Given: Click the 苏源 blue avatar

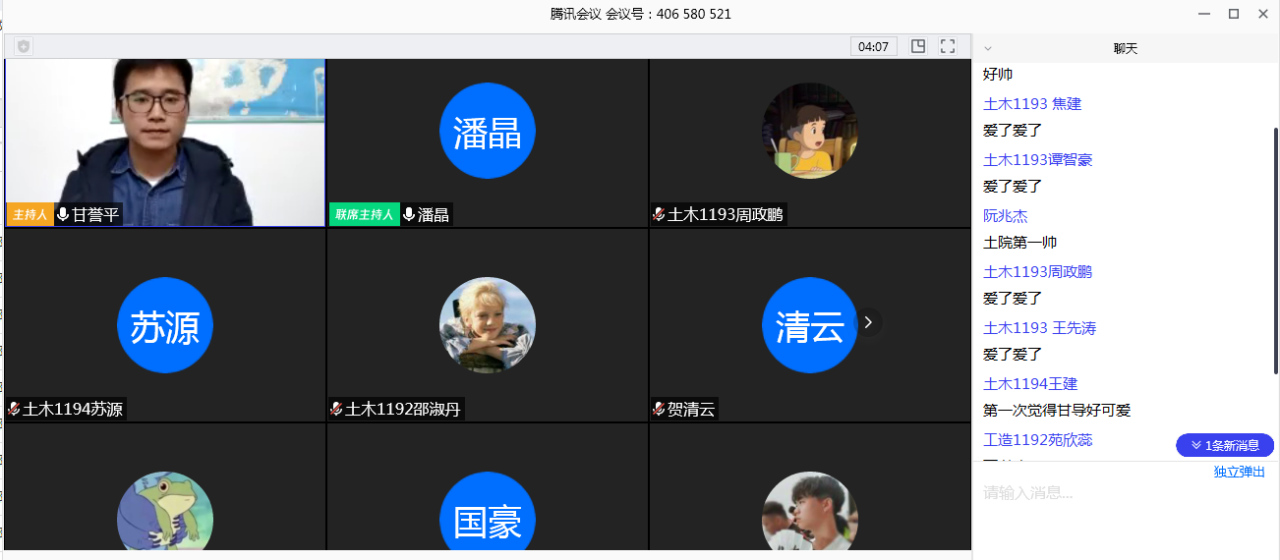Looking at the screenshot, I should tap(165, 326).
